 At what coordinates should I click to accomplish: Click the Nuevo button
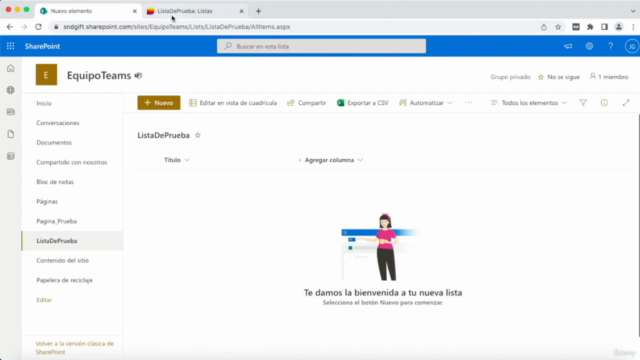click(159, 103)
